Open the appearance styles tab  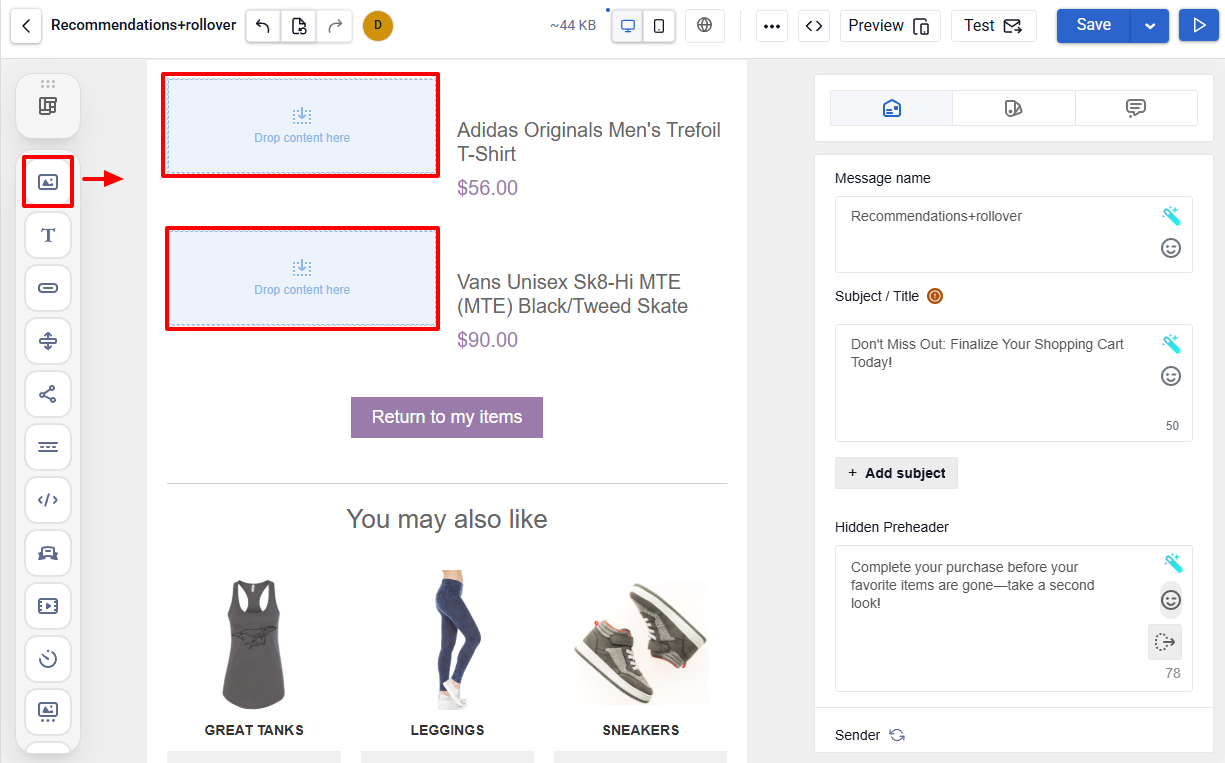click(x=1014, y=108)
